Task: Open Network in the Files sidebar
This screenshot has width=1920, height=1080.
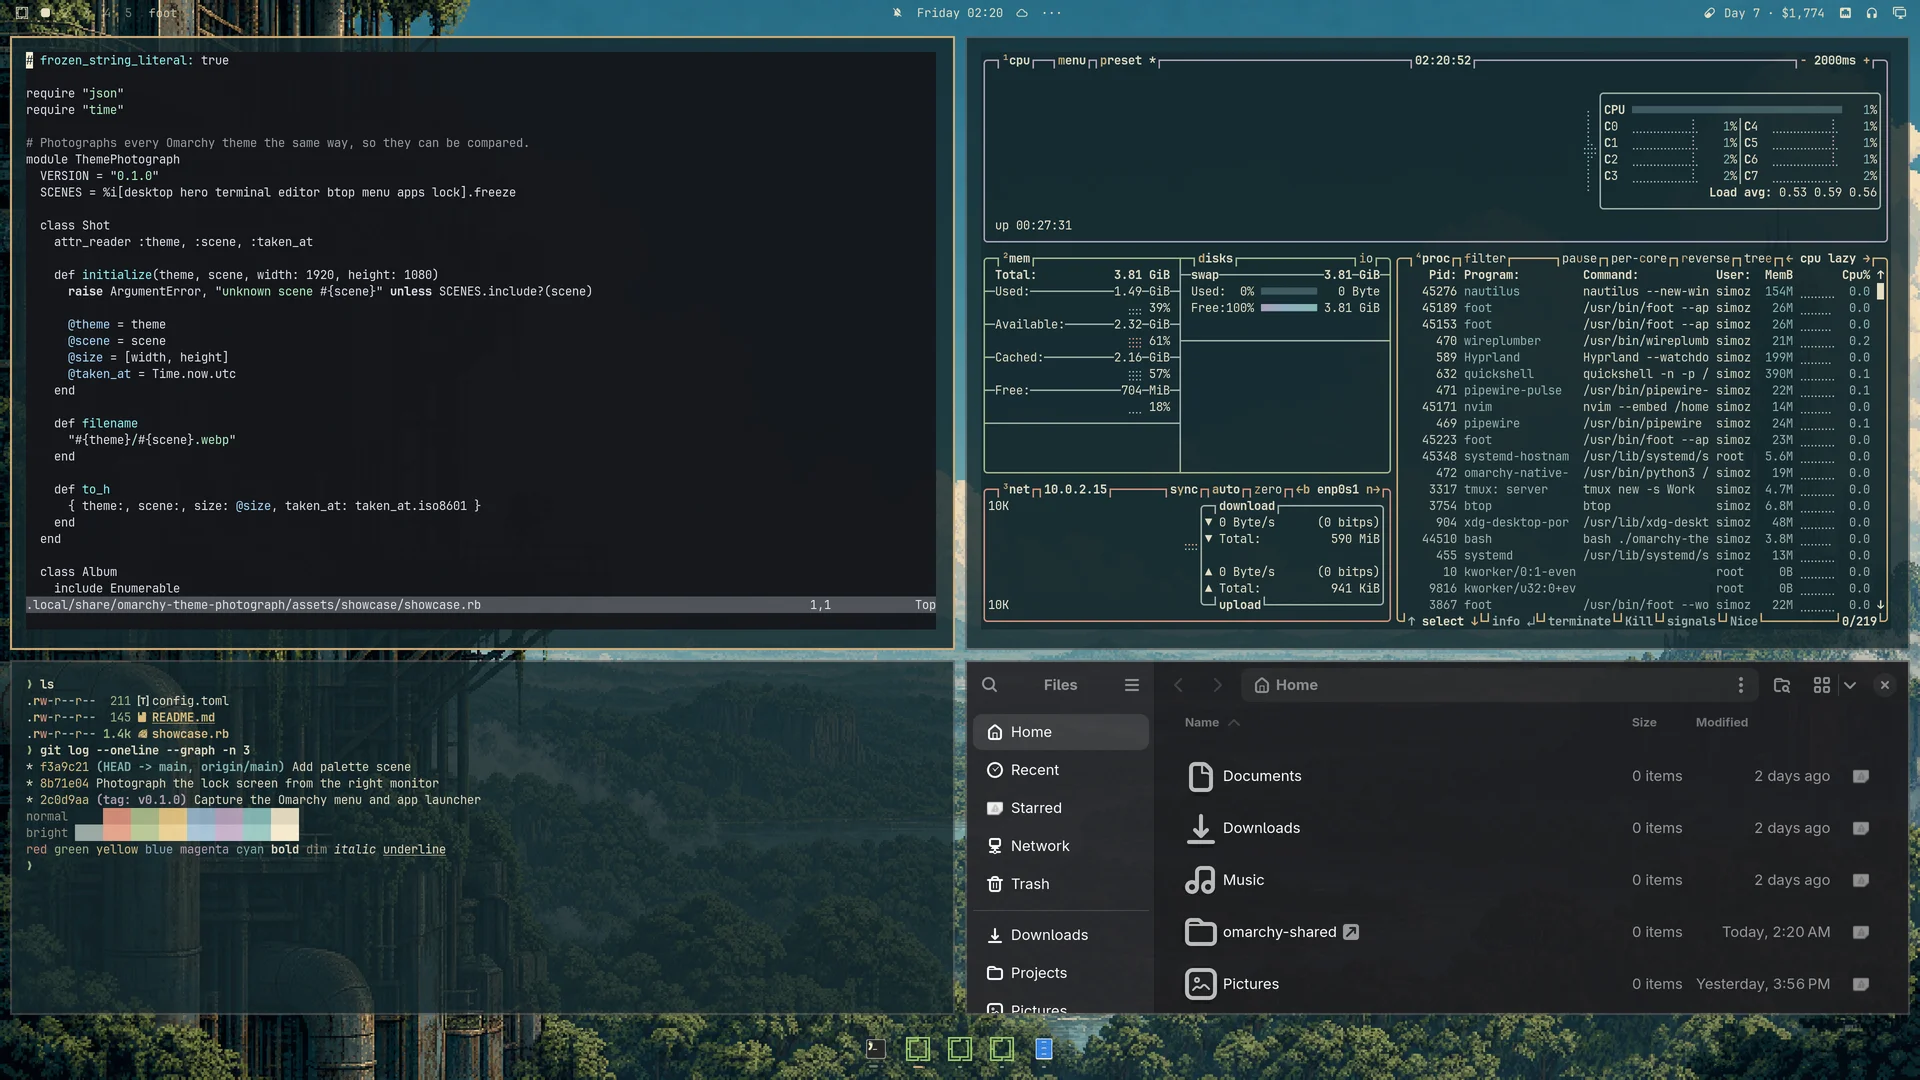Action: (x=1061, y=846)
